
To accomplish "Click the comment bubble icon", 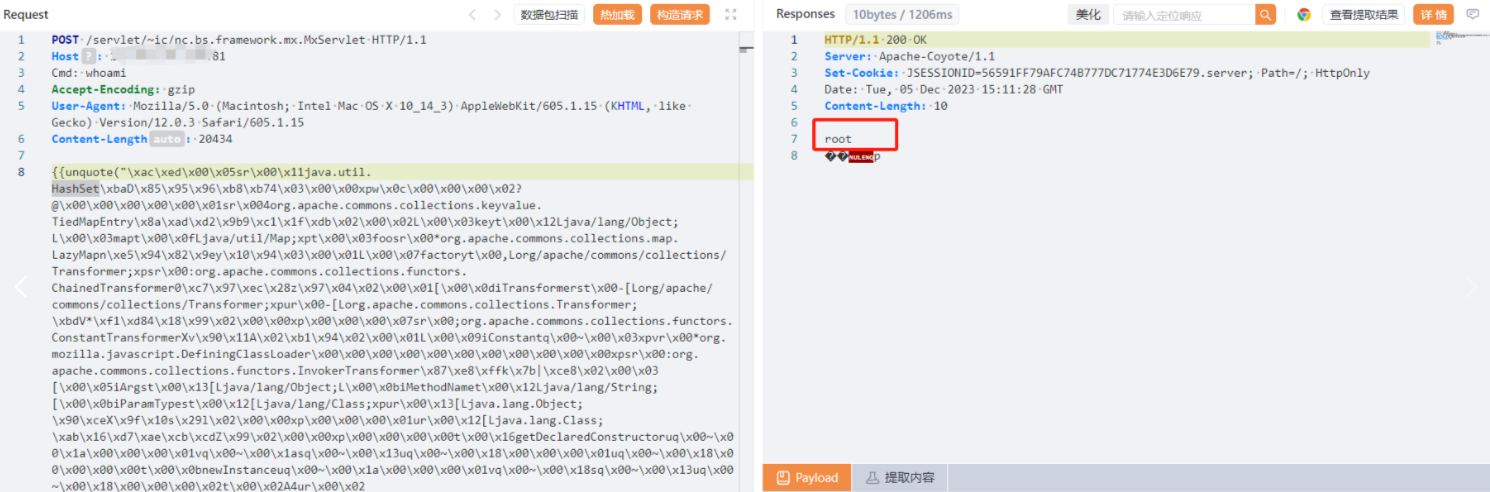I will coord(1472,15).
